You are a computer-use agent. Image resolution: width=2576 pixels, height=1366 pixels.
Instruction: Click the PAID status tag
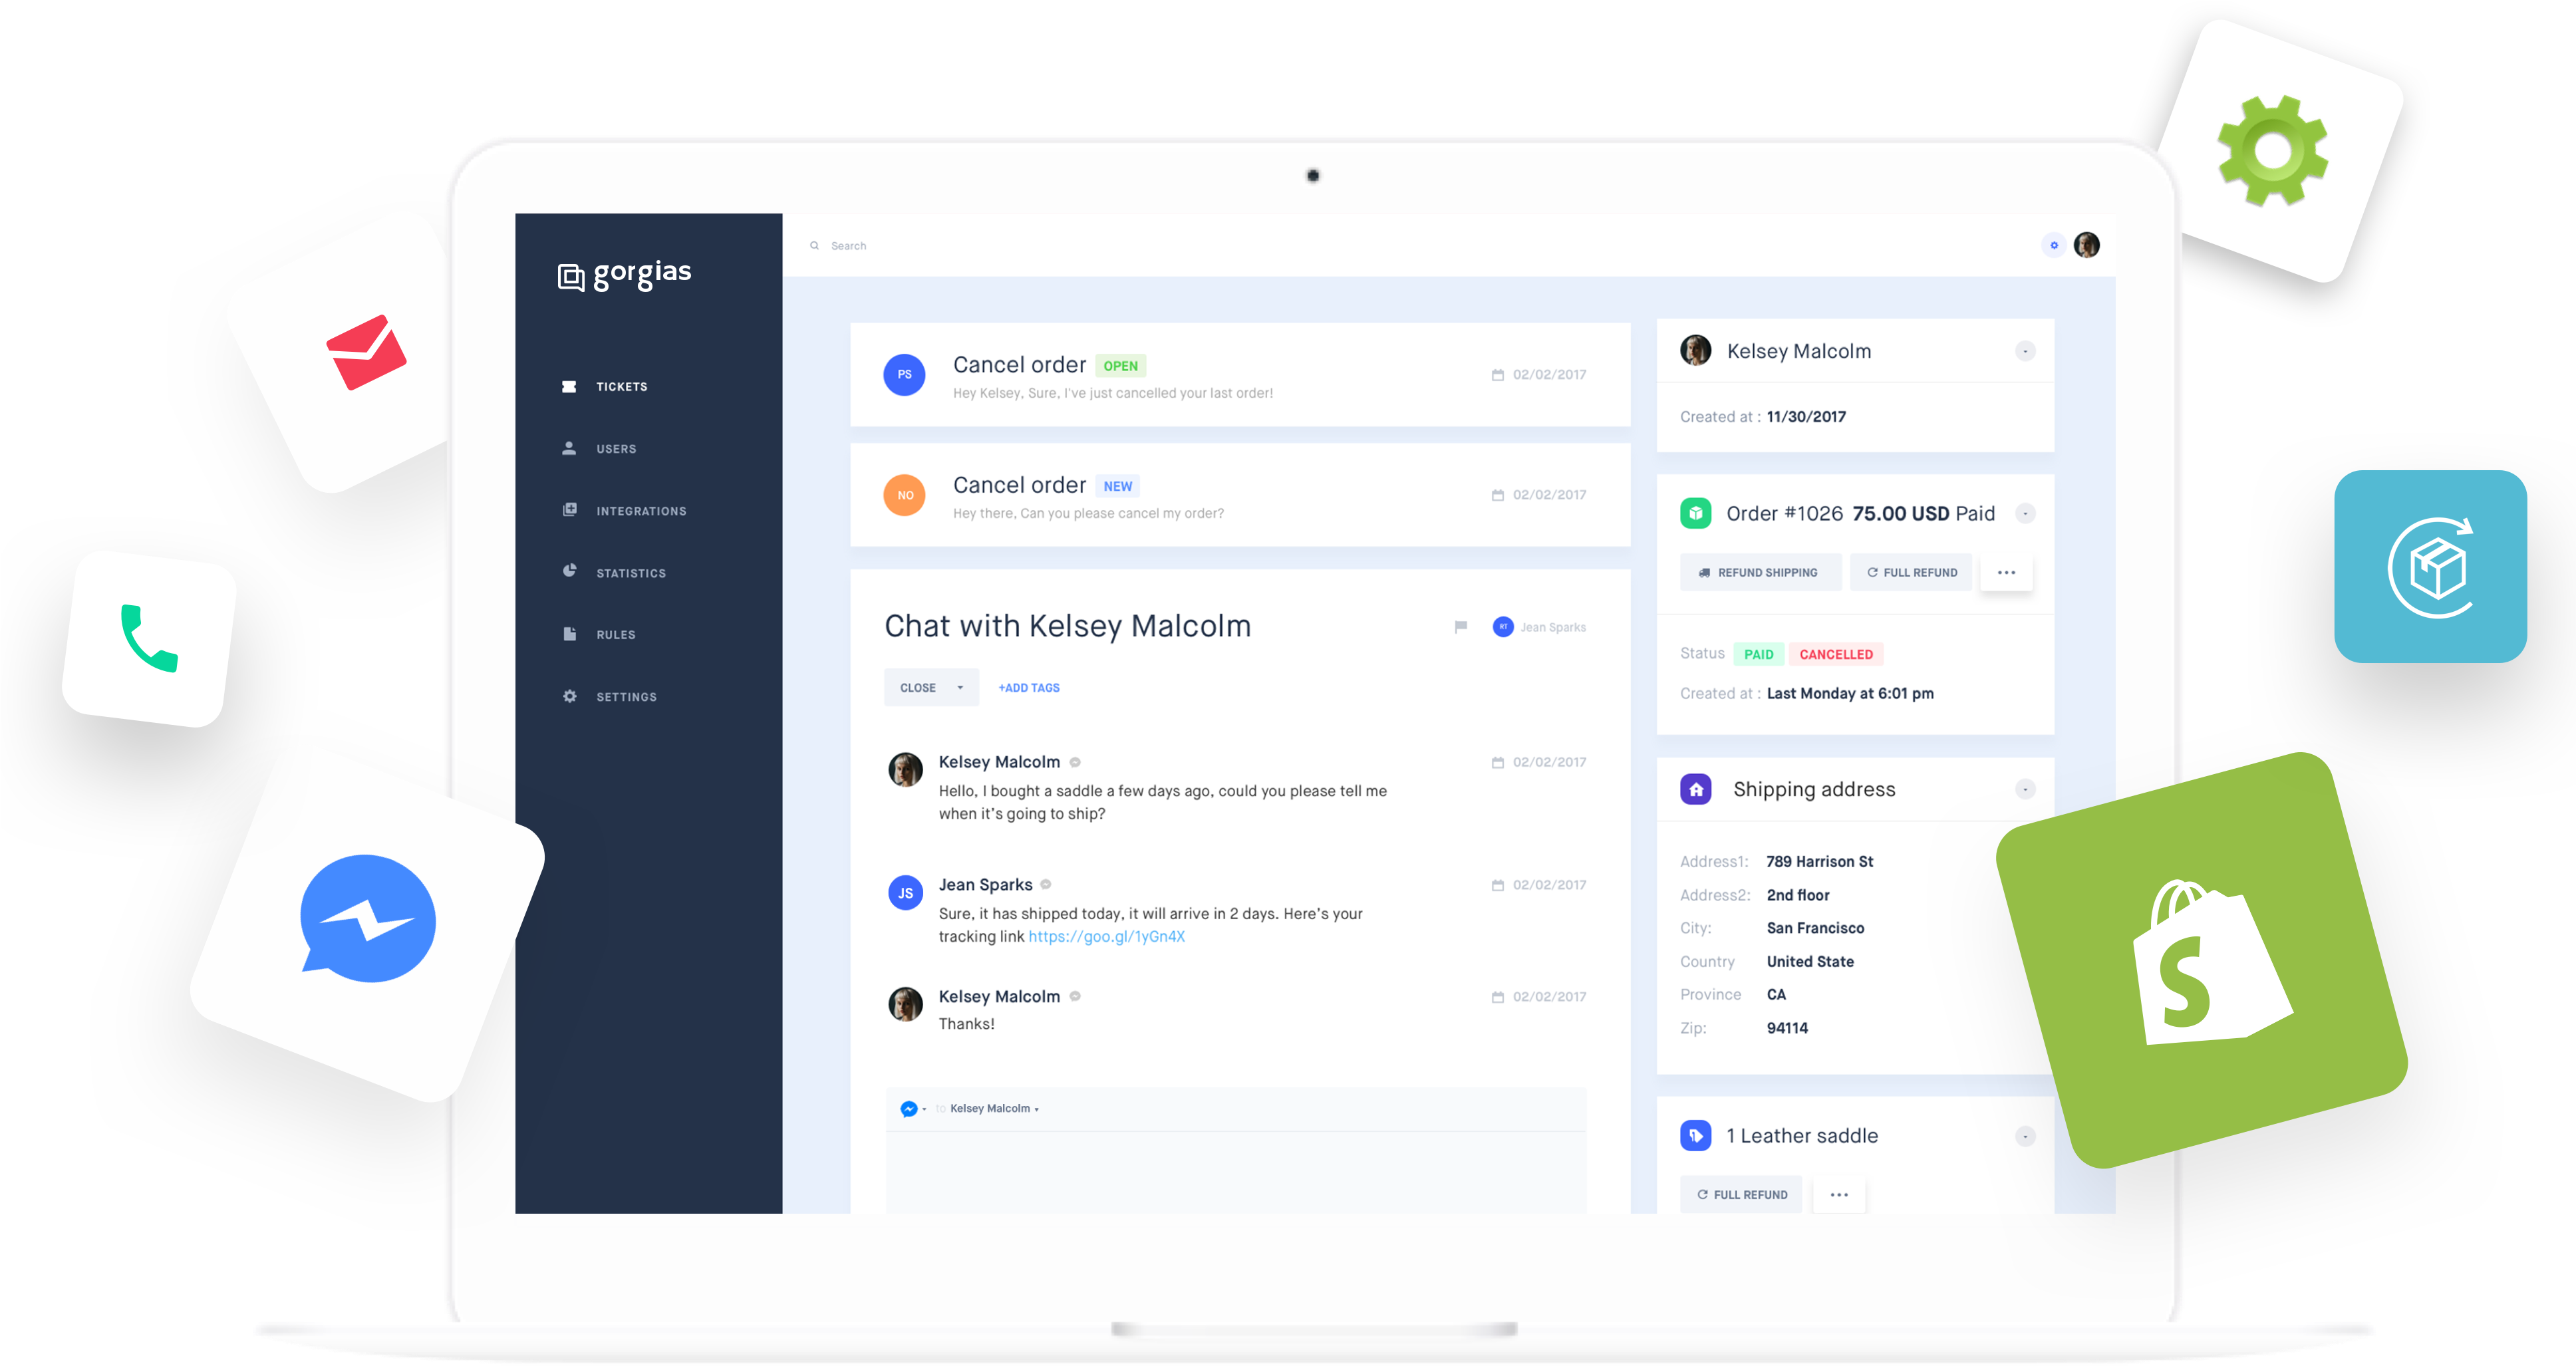[x=1758, y=655]
